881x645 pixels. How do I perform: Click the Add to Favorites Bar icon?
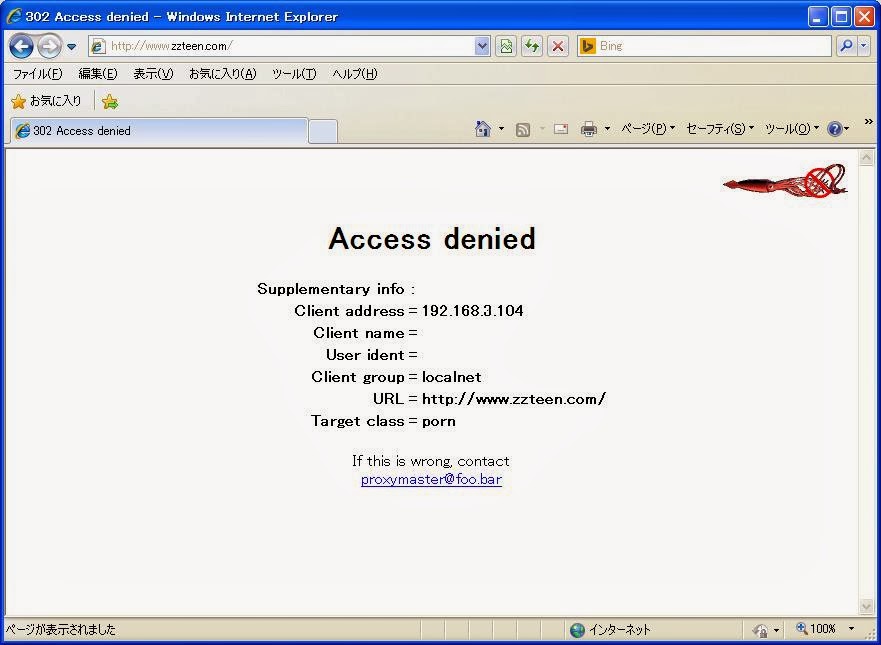[110, 102]
